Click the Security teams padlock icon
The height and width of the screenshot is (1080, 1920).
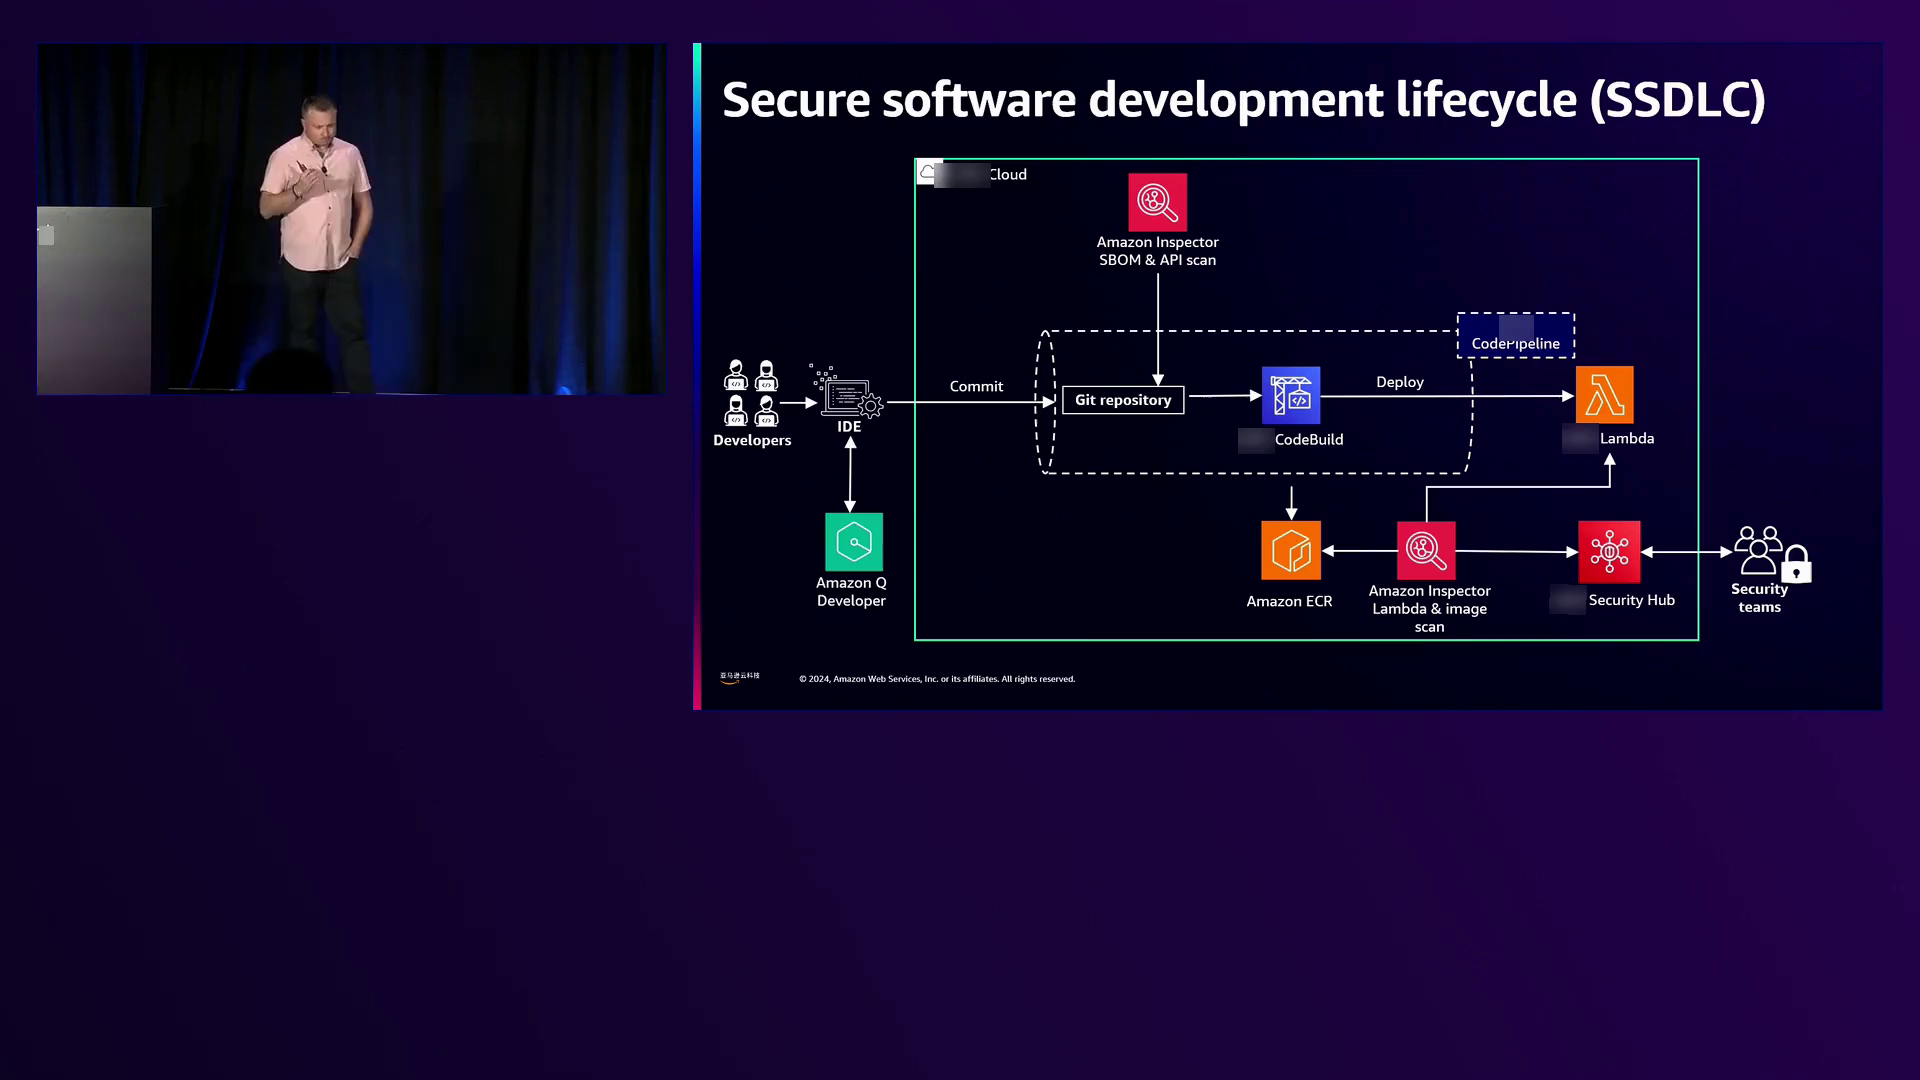(1797, 564)
